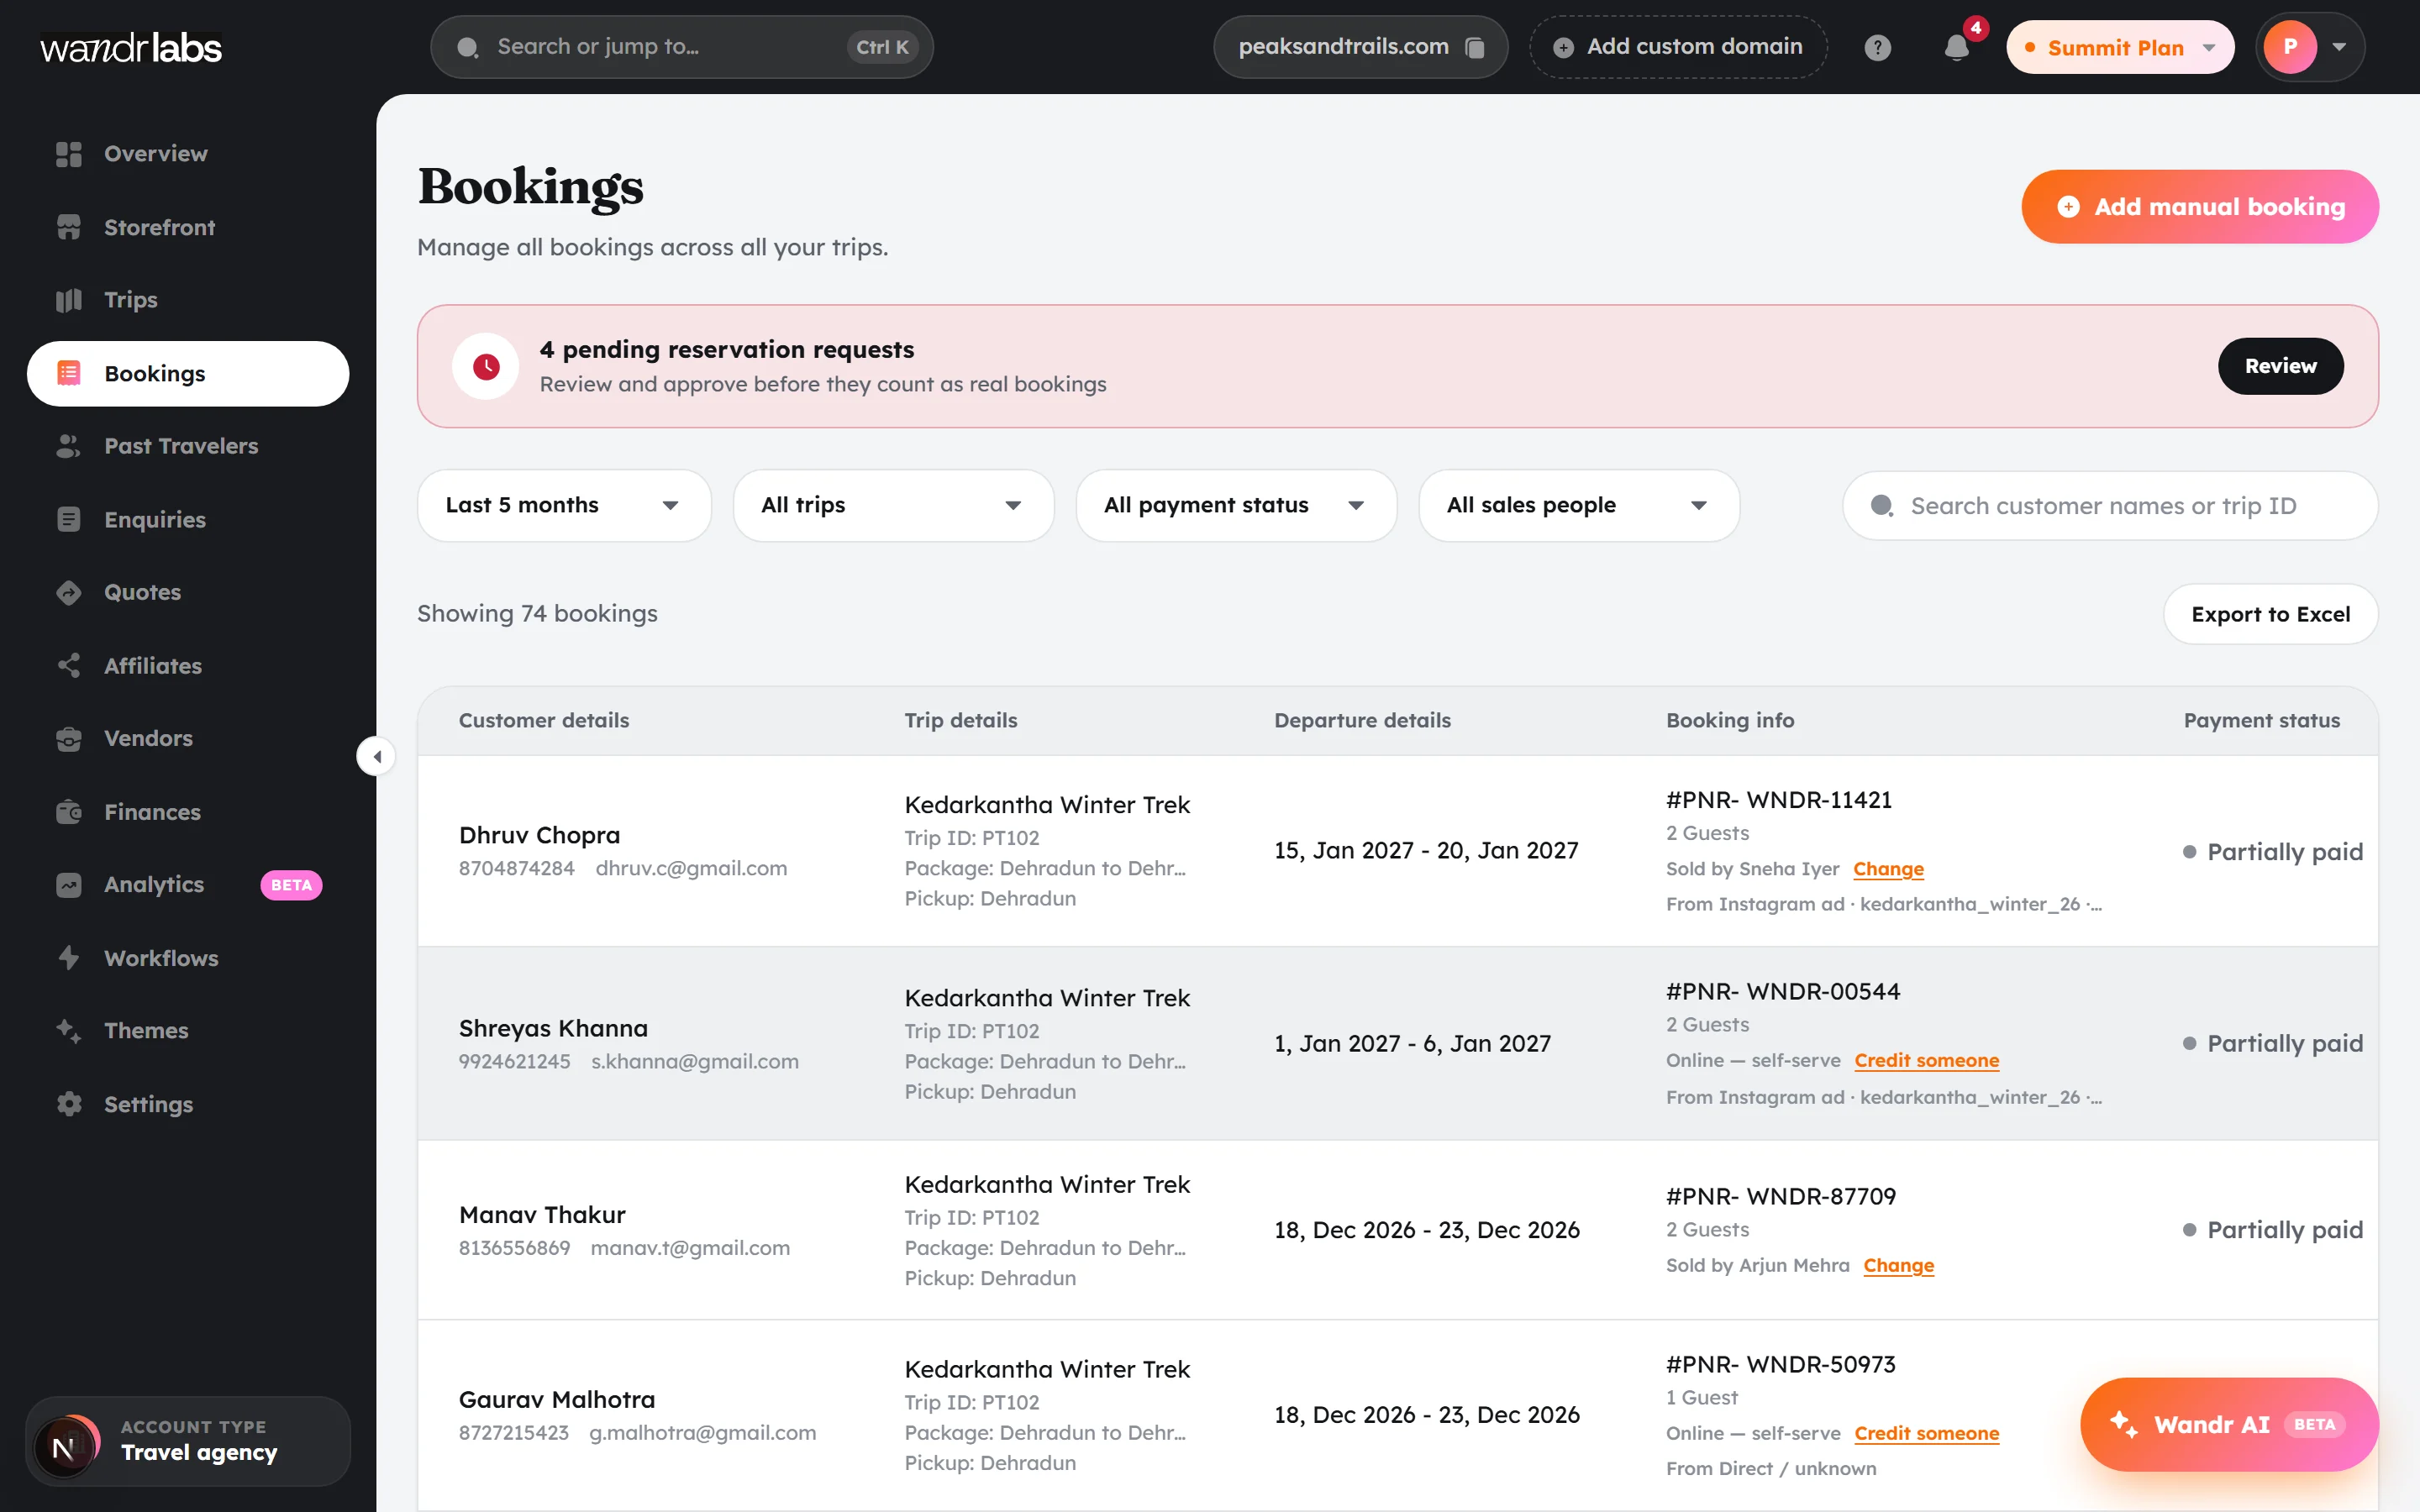
Task: Click the Quotes tag icon
Action: click(x=68, y=592)
